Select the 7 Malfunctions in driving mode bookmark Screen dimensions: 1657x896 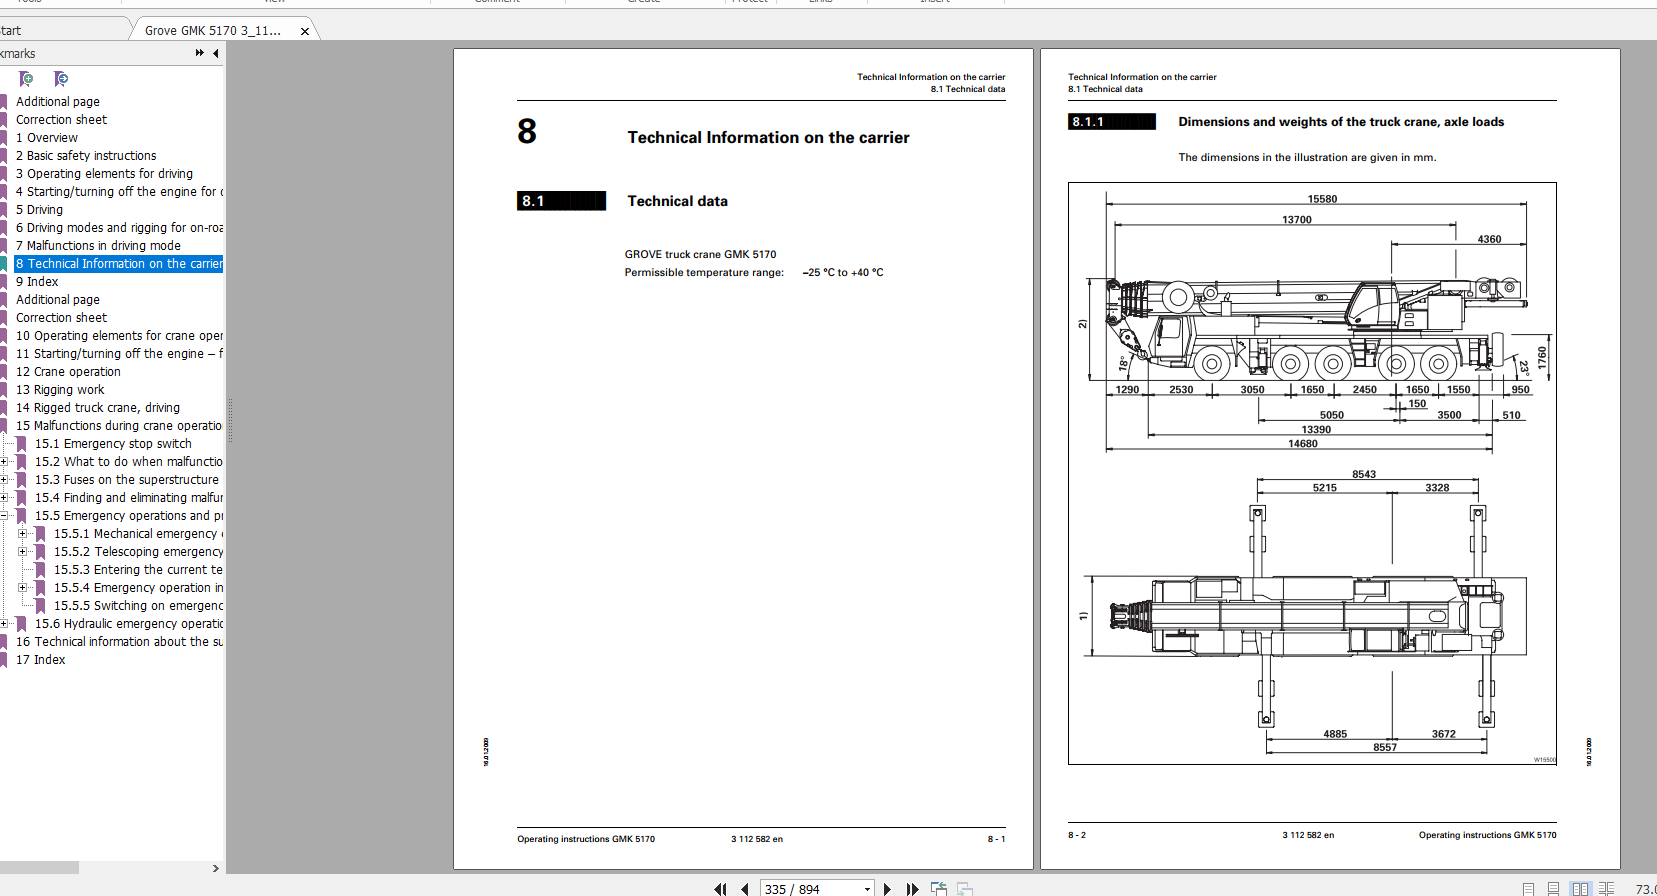98,246
